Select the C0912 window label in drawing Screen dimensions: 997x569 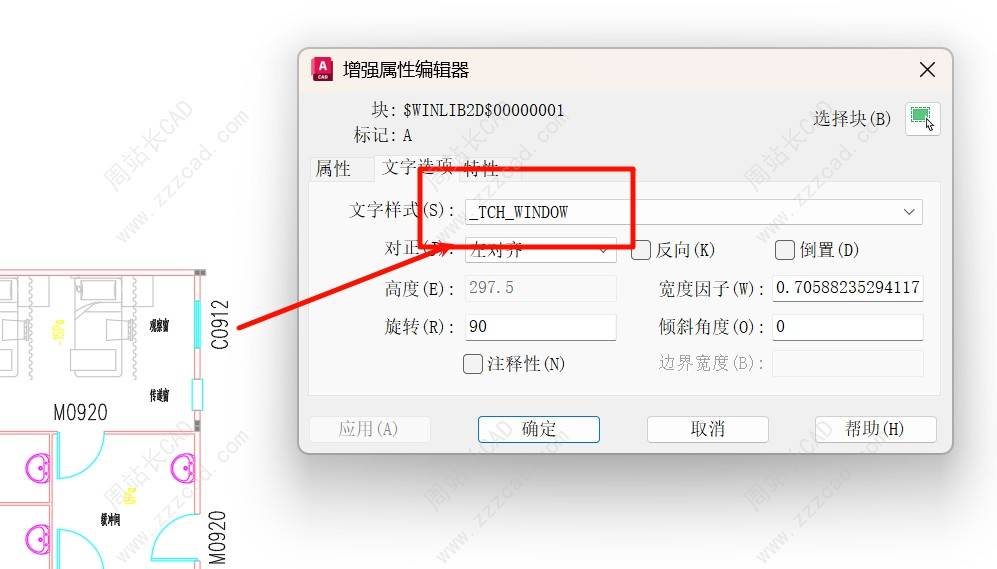click(x=219, y=325)
